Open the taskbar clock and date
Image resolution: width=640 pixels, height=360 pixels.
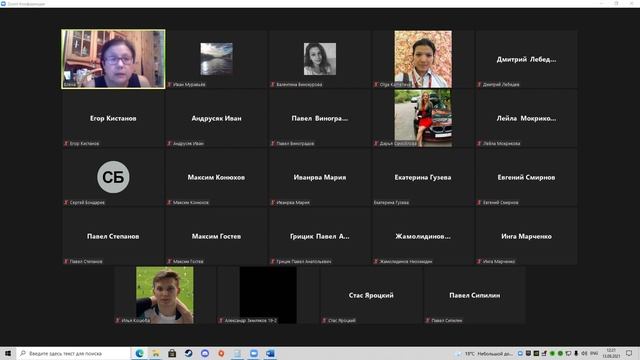[611, 353]
